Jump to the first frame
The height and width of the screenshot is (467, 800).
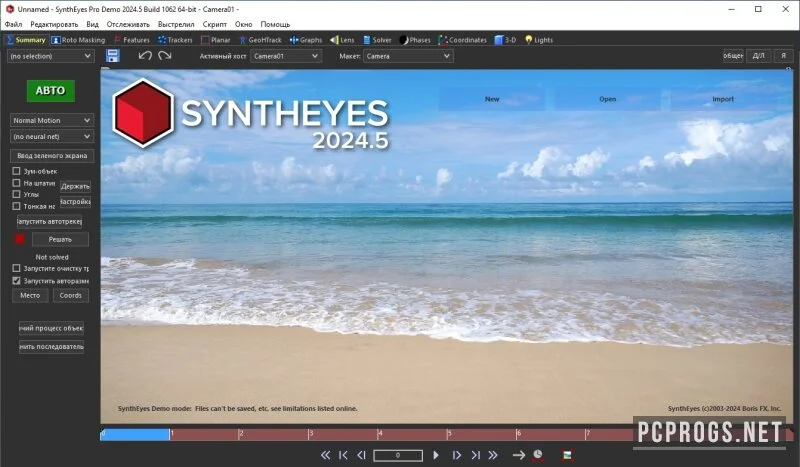(343, 455)
